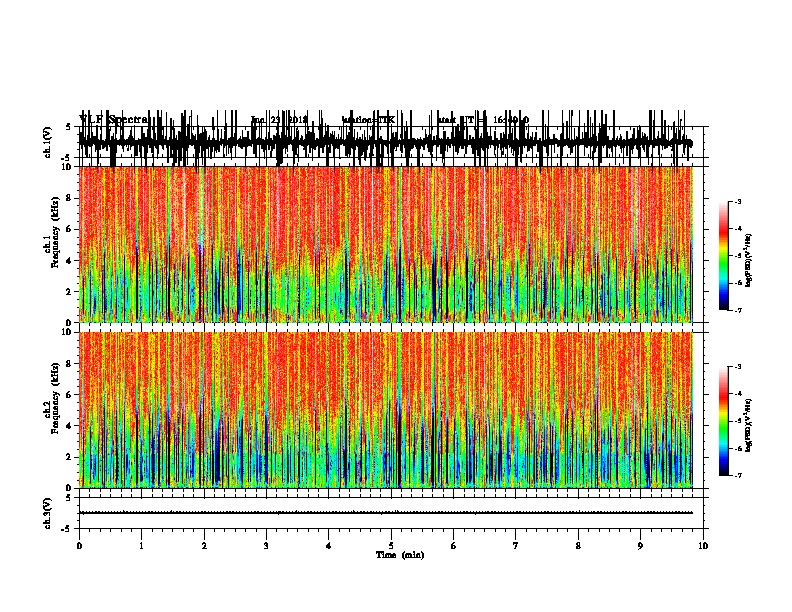Click the time axis tick label 3
Screen dimensions: 792x612
coord(266,546)
